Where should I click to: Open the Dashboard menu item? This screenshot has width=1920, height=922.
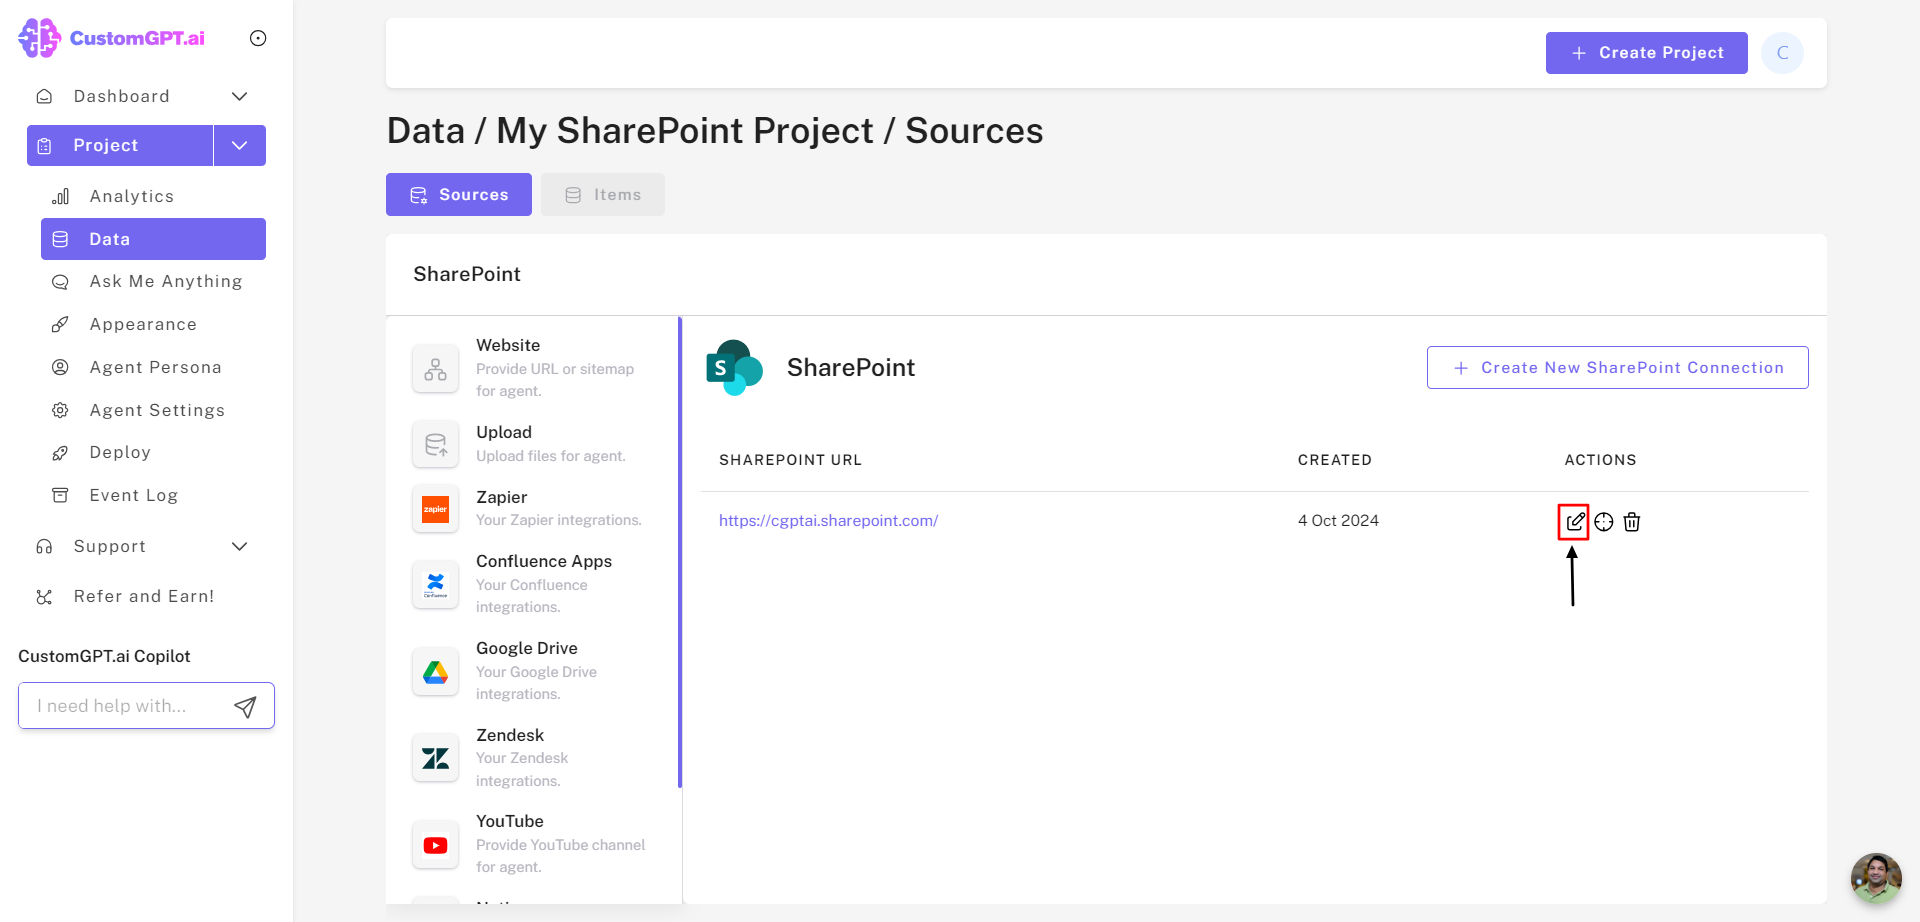pyautogui.click(x=121, y=96)
